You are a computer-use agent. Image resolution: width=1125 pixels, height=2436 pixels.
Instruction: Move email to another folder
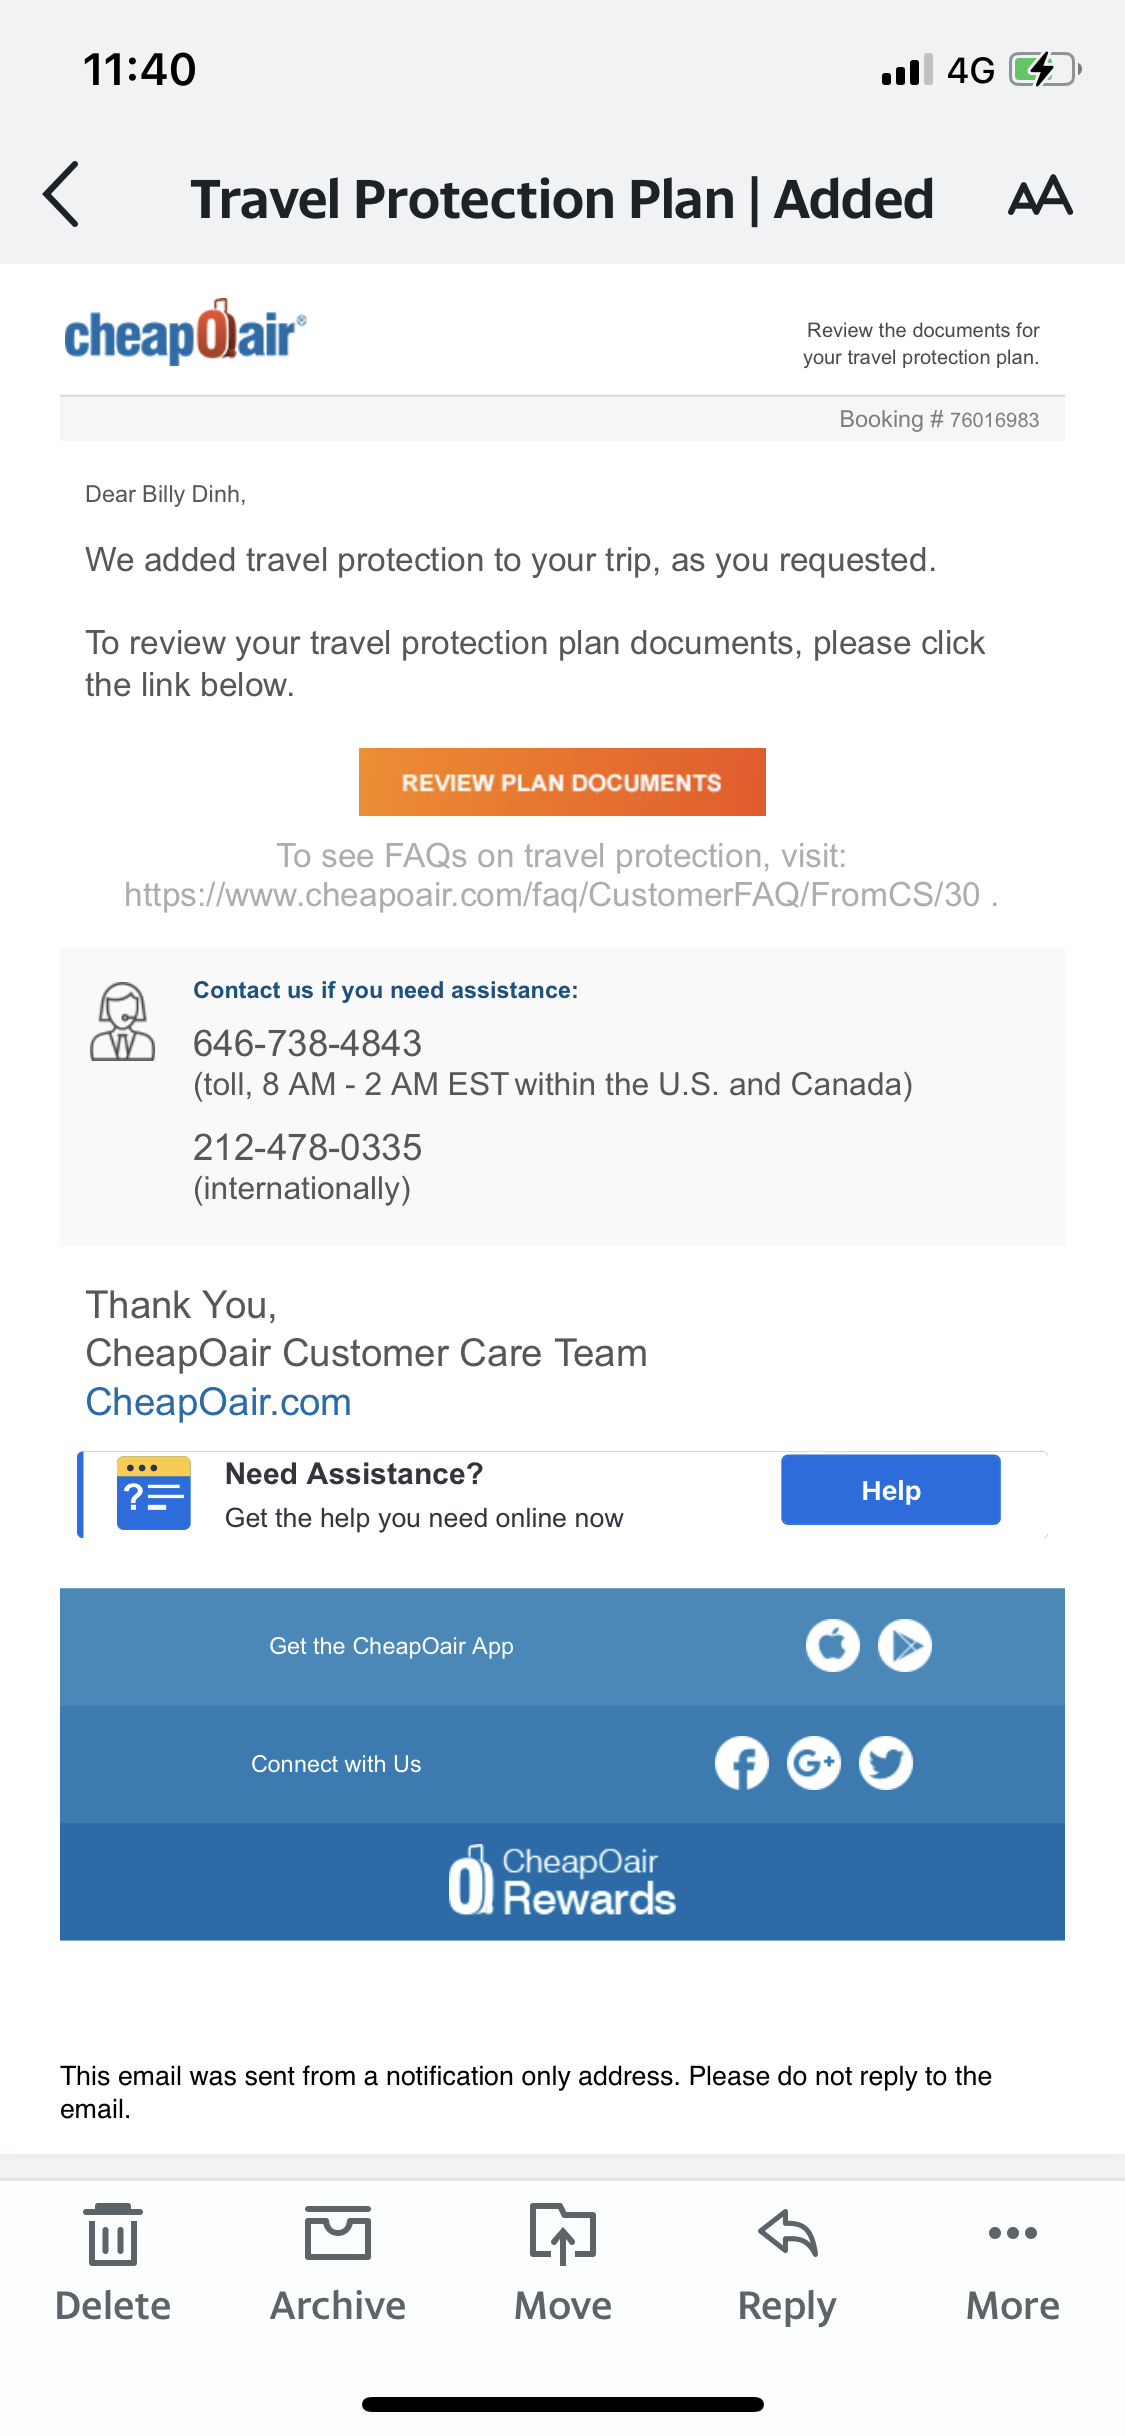(563, 2262)
